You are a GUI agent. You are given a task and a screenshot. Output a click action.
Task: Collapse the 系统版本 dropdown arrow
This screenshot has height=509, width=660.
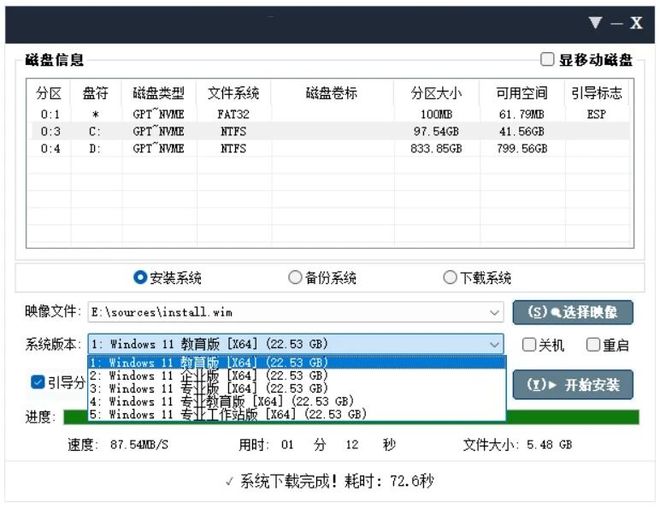(494, 345)
